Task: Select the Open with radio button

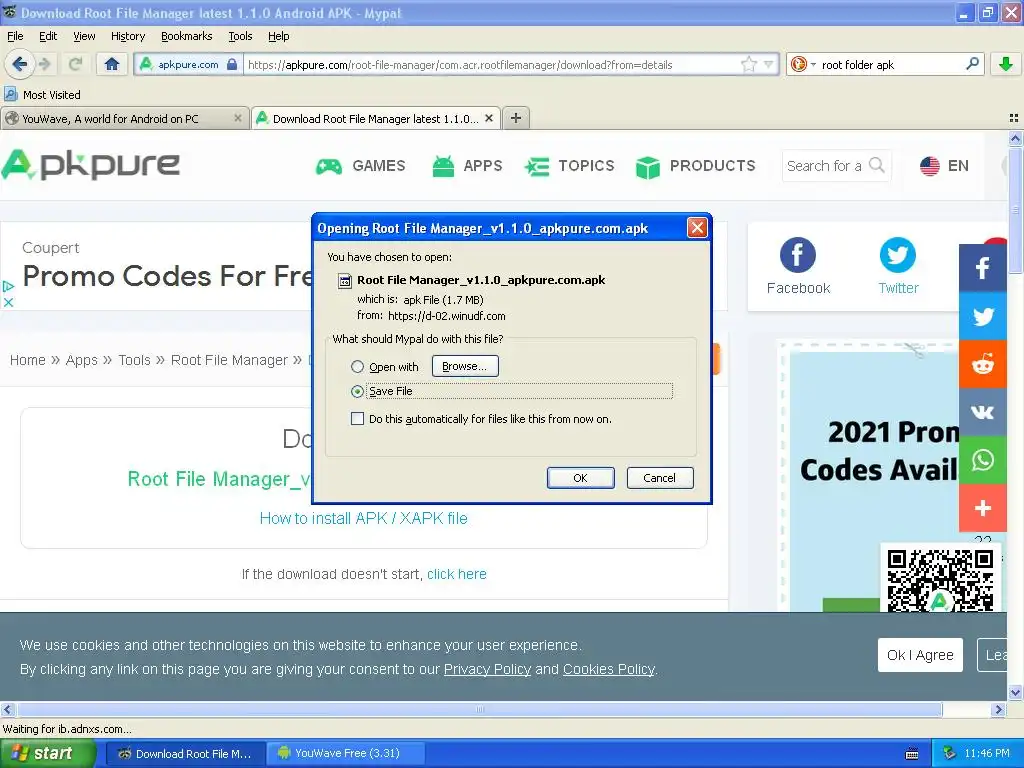Action: pos(357,366)
